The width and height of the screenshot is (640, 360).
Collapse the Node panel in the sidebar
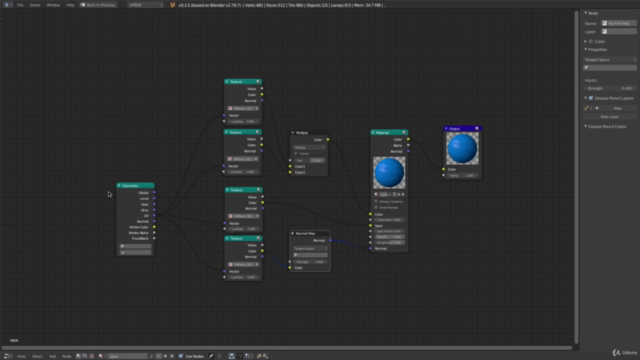(586, 13)
